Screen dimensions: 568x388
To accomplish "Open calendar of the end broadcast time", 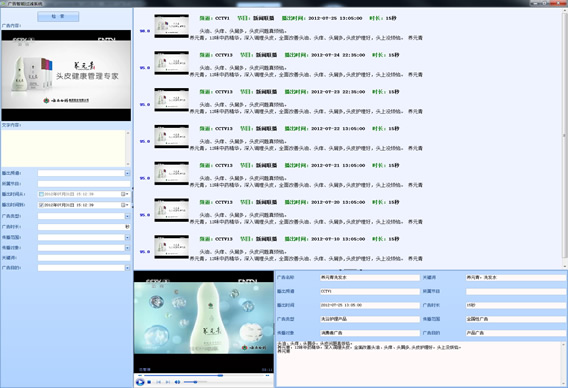I will (125, 205).
